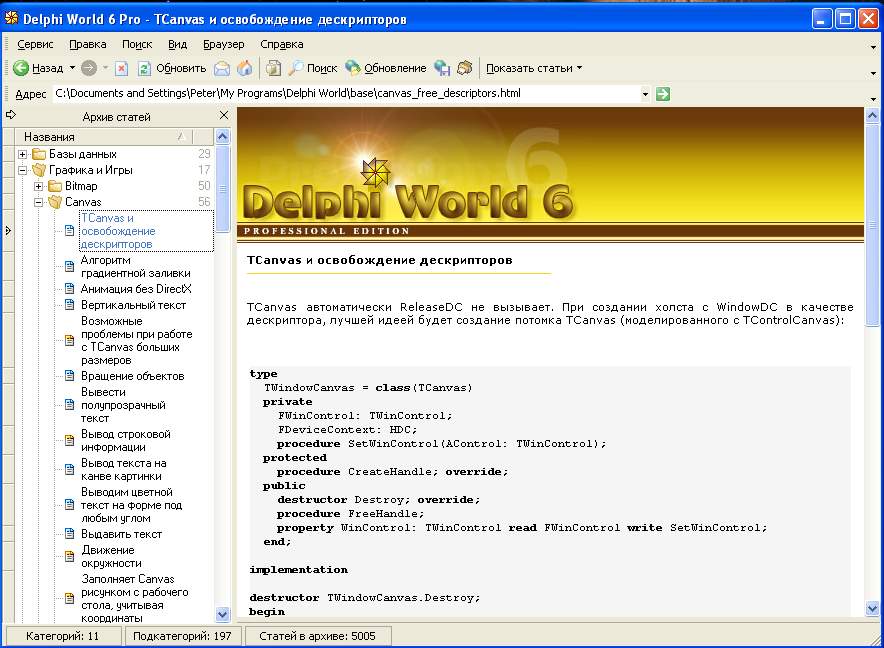Click the envelope mail toolbar icon
Image resolution: width=884 pixels, height=648 pixels.
222,68
